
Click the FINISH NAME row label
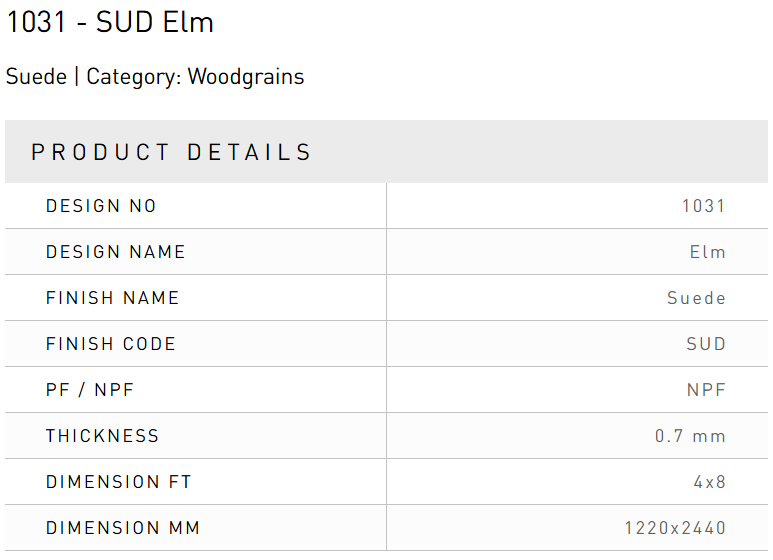tap(113, 298)
